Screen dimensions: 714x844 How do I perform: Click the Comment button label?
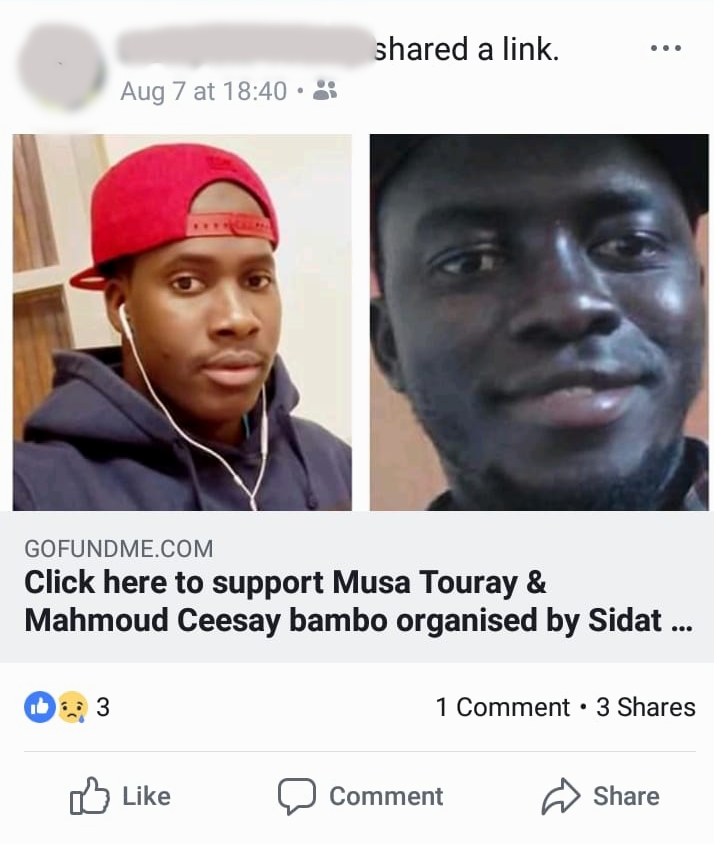386,796
